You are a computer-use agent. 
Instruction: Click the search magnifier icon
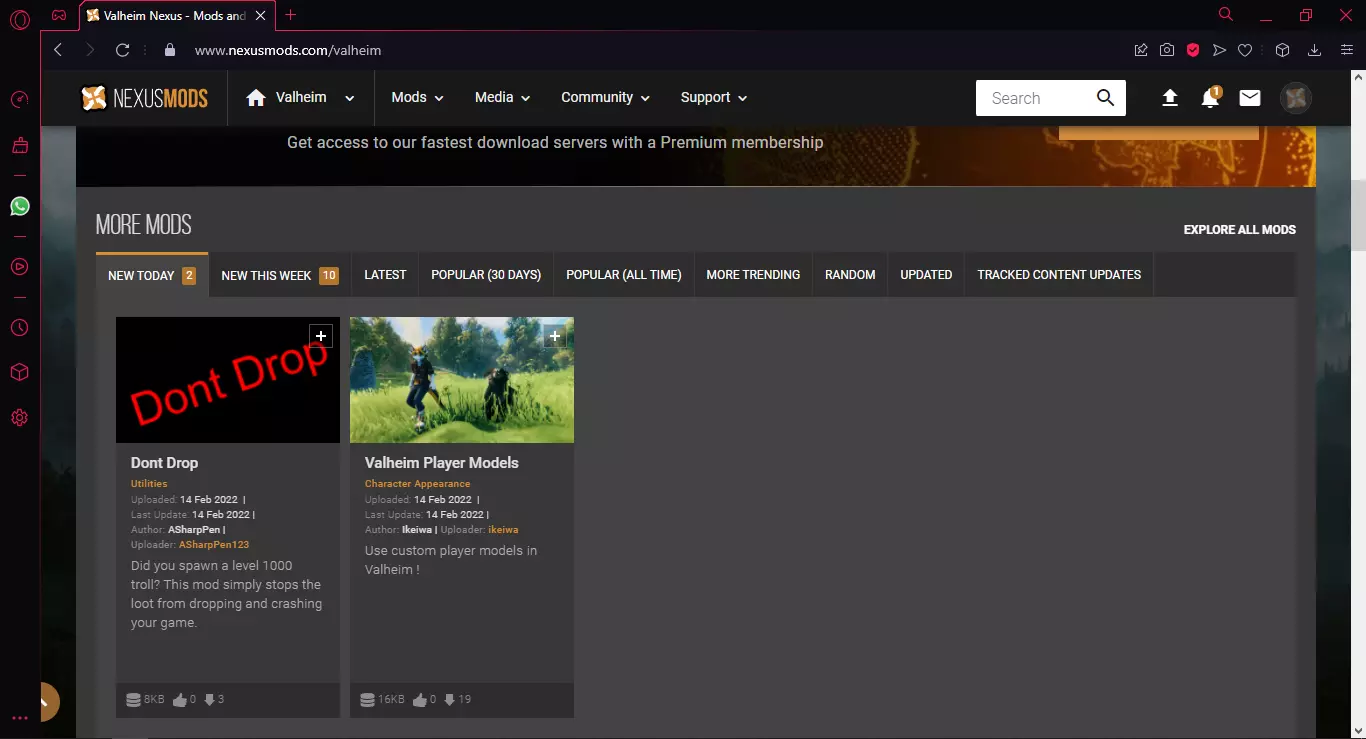[1105, 98]
